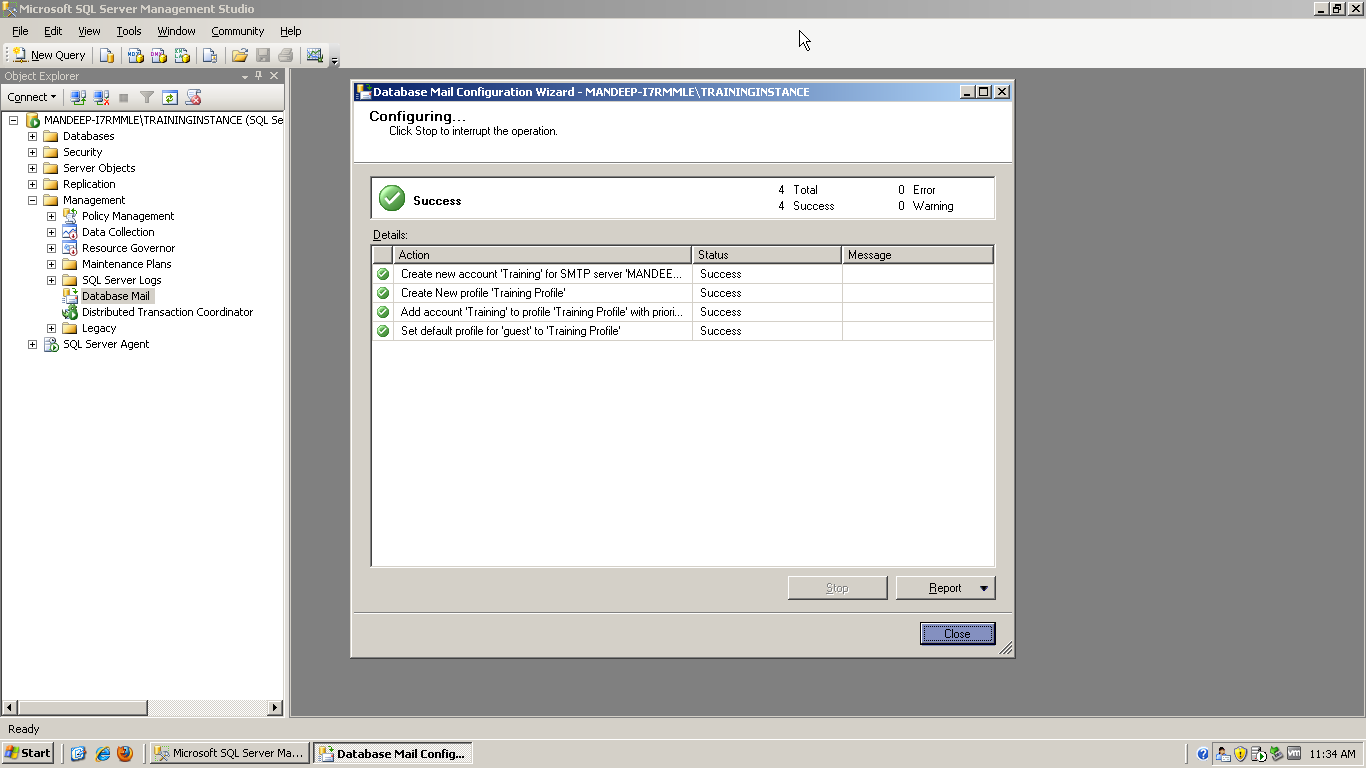Open the Window menu
Image resolution: width=1366 pixels, height=768 pixels.
tap(176, 31)
